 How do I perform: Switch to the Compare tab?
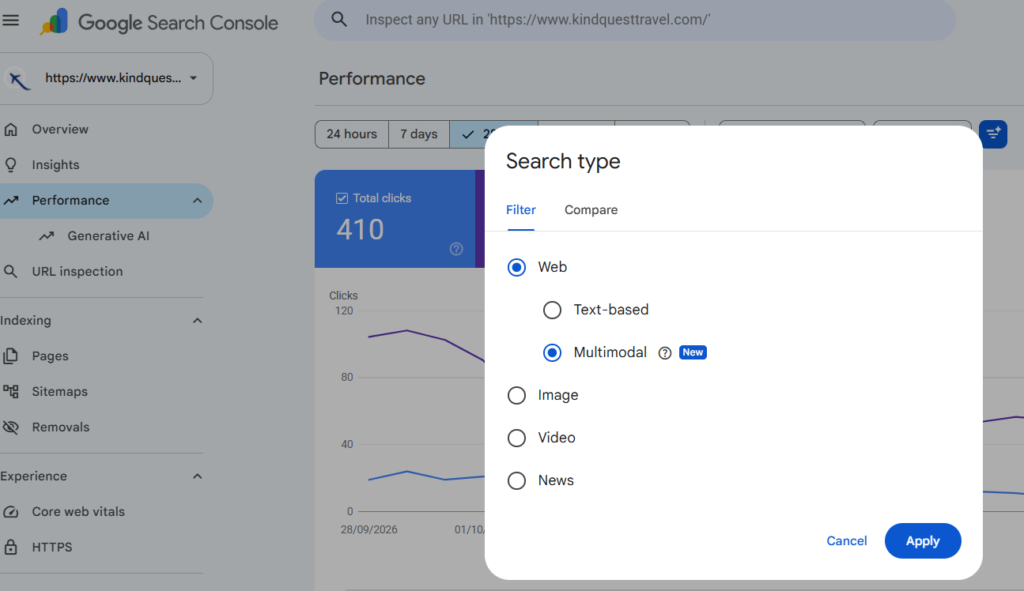tap(591, 210)
